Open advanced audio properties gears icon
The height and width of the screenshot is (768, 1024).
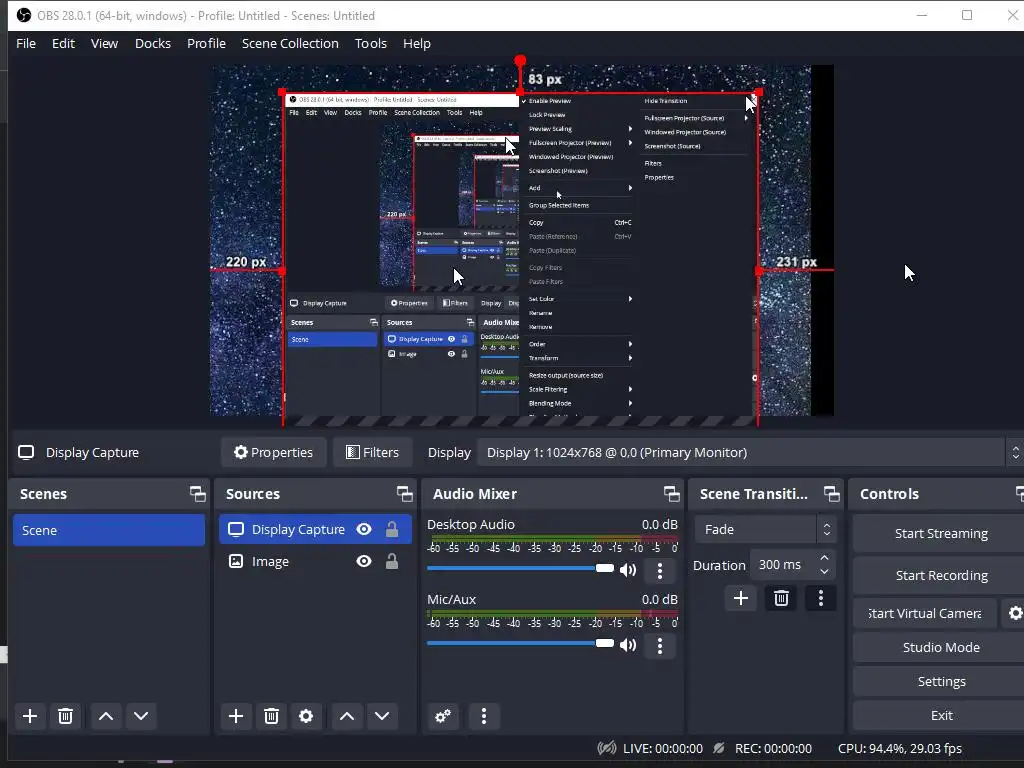pos(443,716)
